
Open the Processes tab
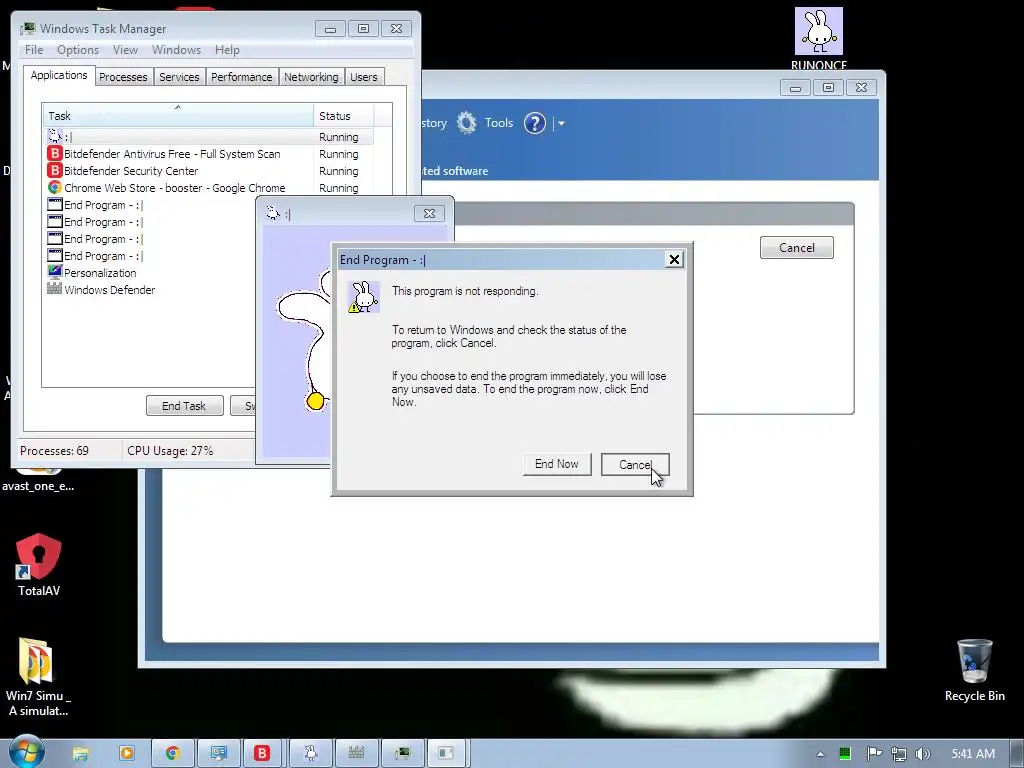[123, 77]
